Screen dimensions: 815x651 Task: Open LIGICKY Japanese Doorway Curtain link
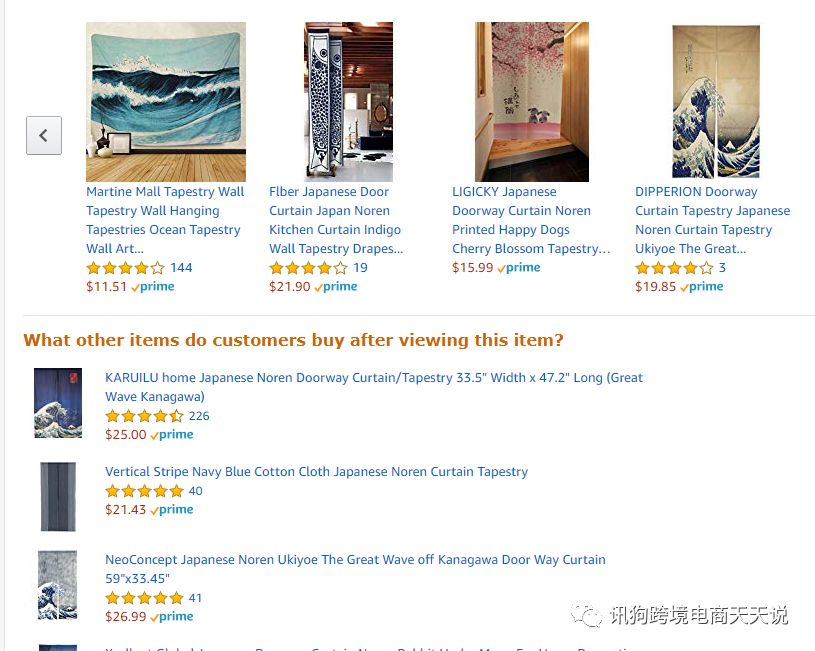click(x=531, y=220)
